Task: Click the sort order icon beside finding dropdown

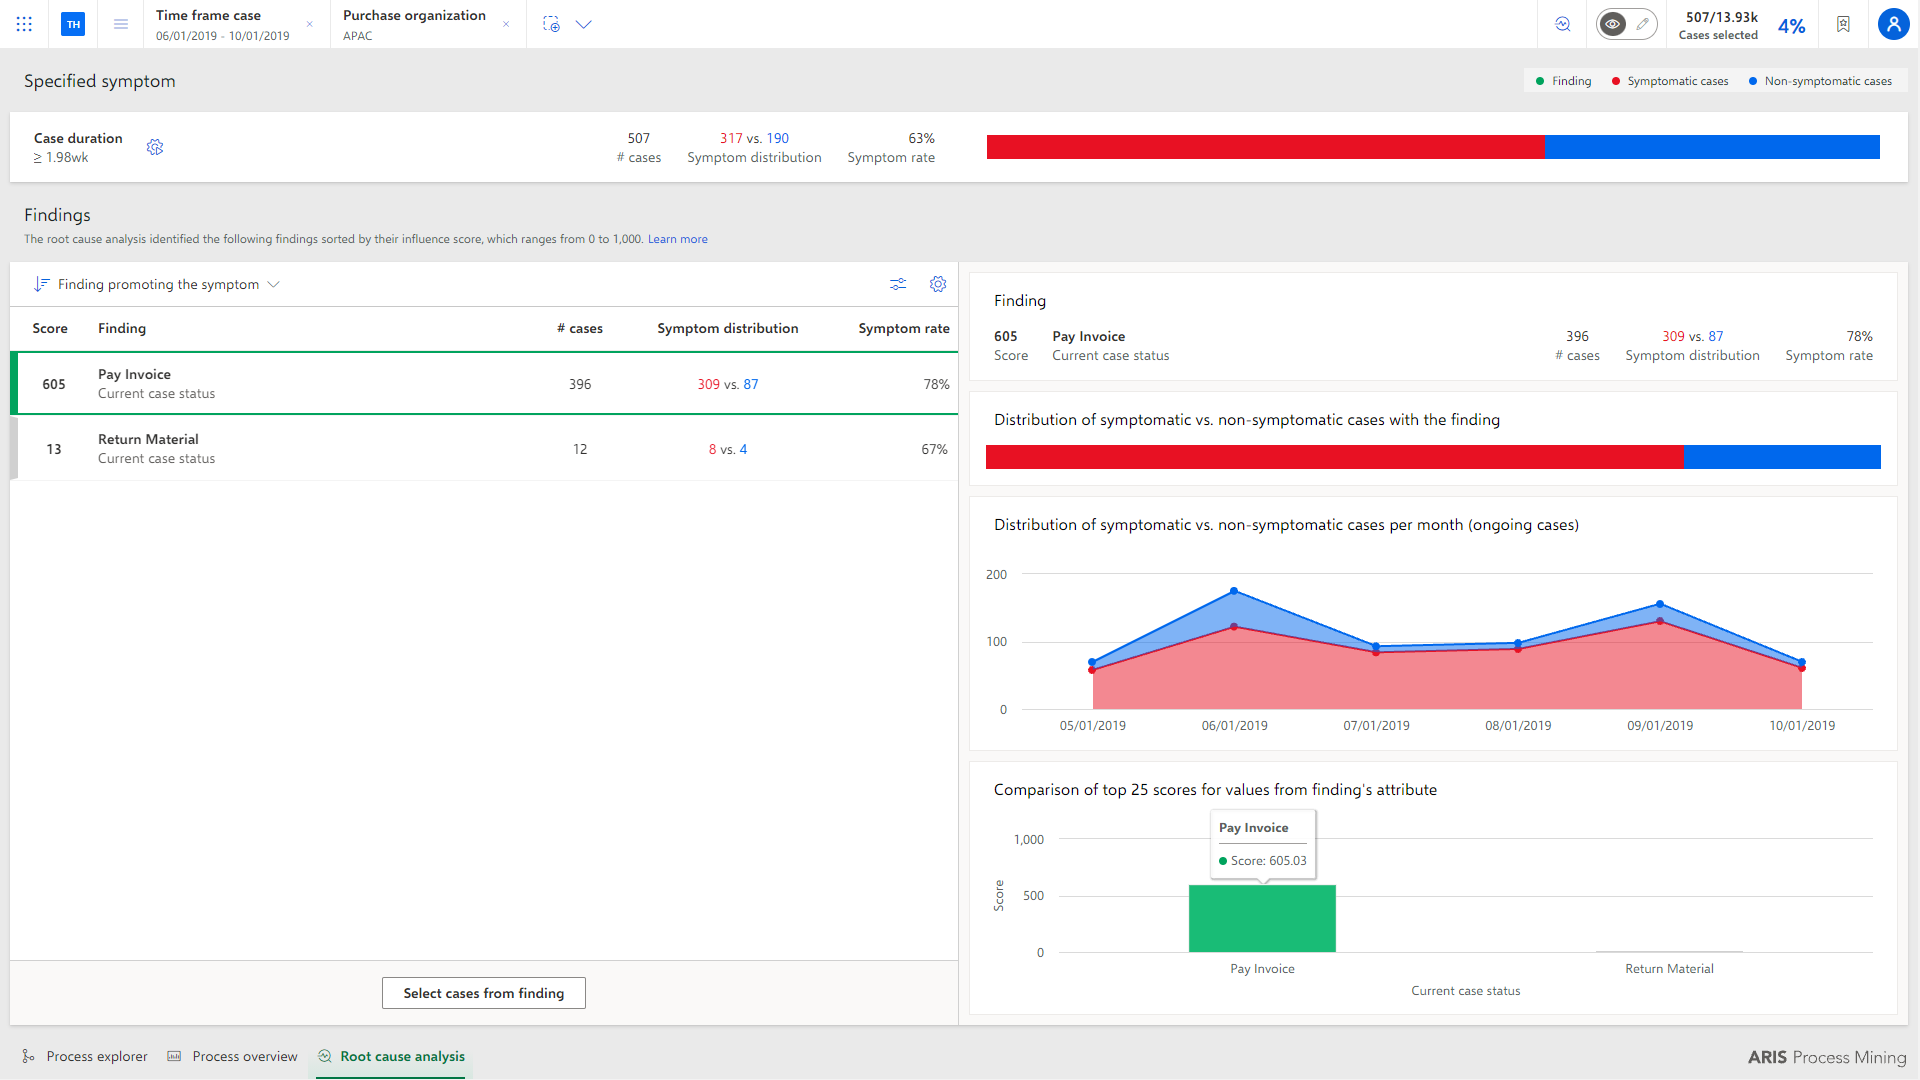Action: pyautogui.click(x=41, y=284)
